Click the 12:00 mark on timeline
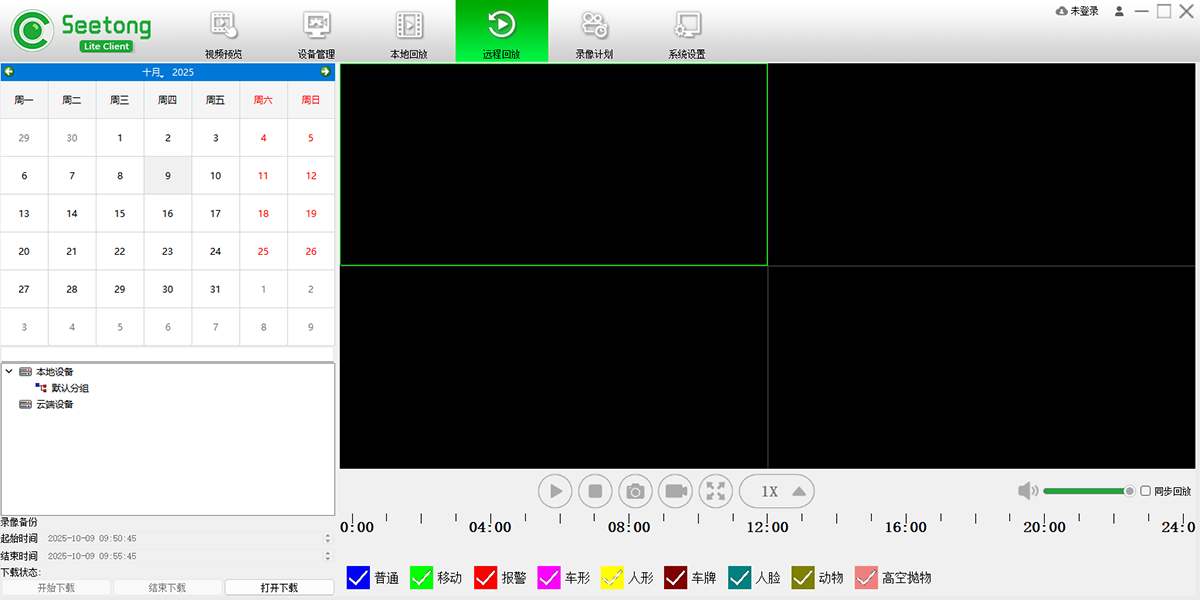This screenshot has width=1200, height=600. tap(767, 527)
